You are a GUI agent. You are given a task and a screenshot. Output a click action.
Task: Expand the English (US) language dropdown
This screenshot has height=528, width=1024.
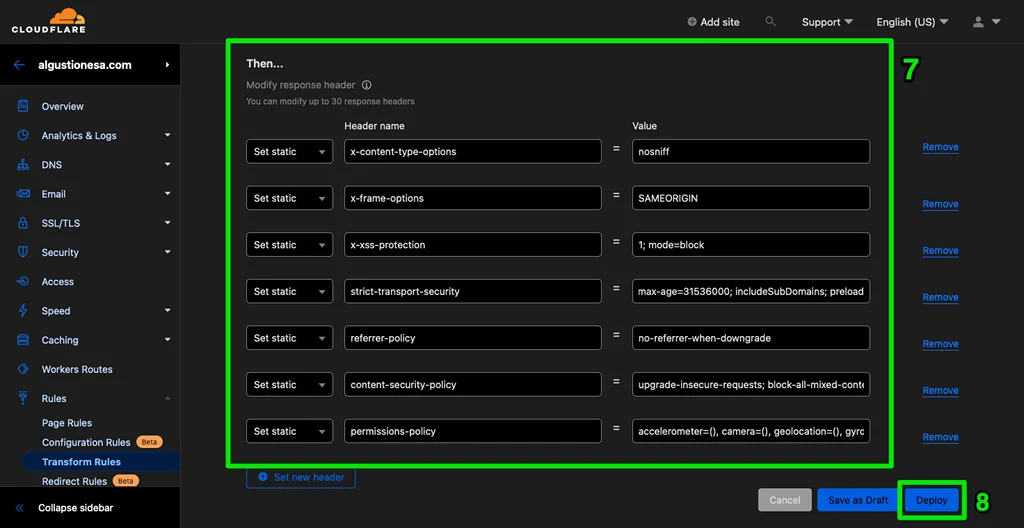[x=912, y=22]
